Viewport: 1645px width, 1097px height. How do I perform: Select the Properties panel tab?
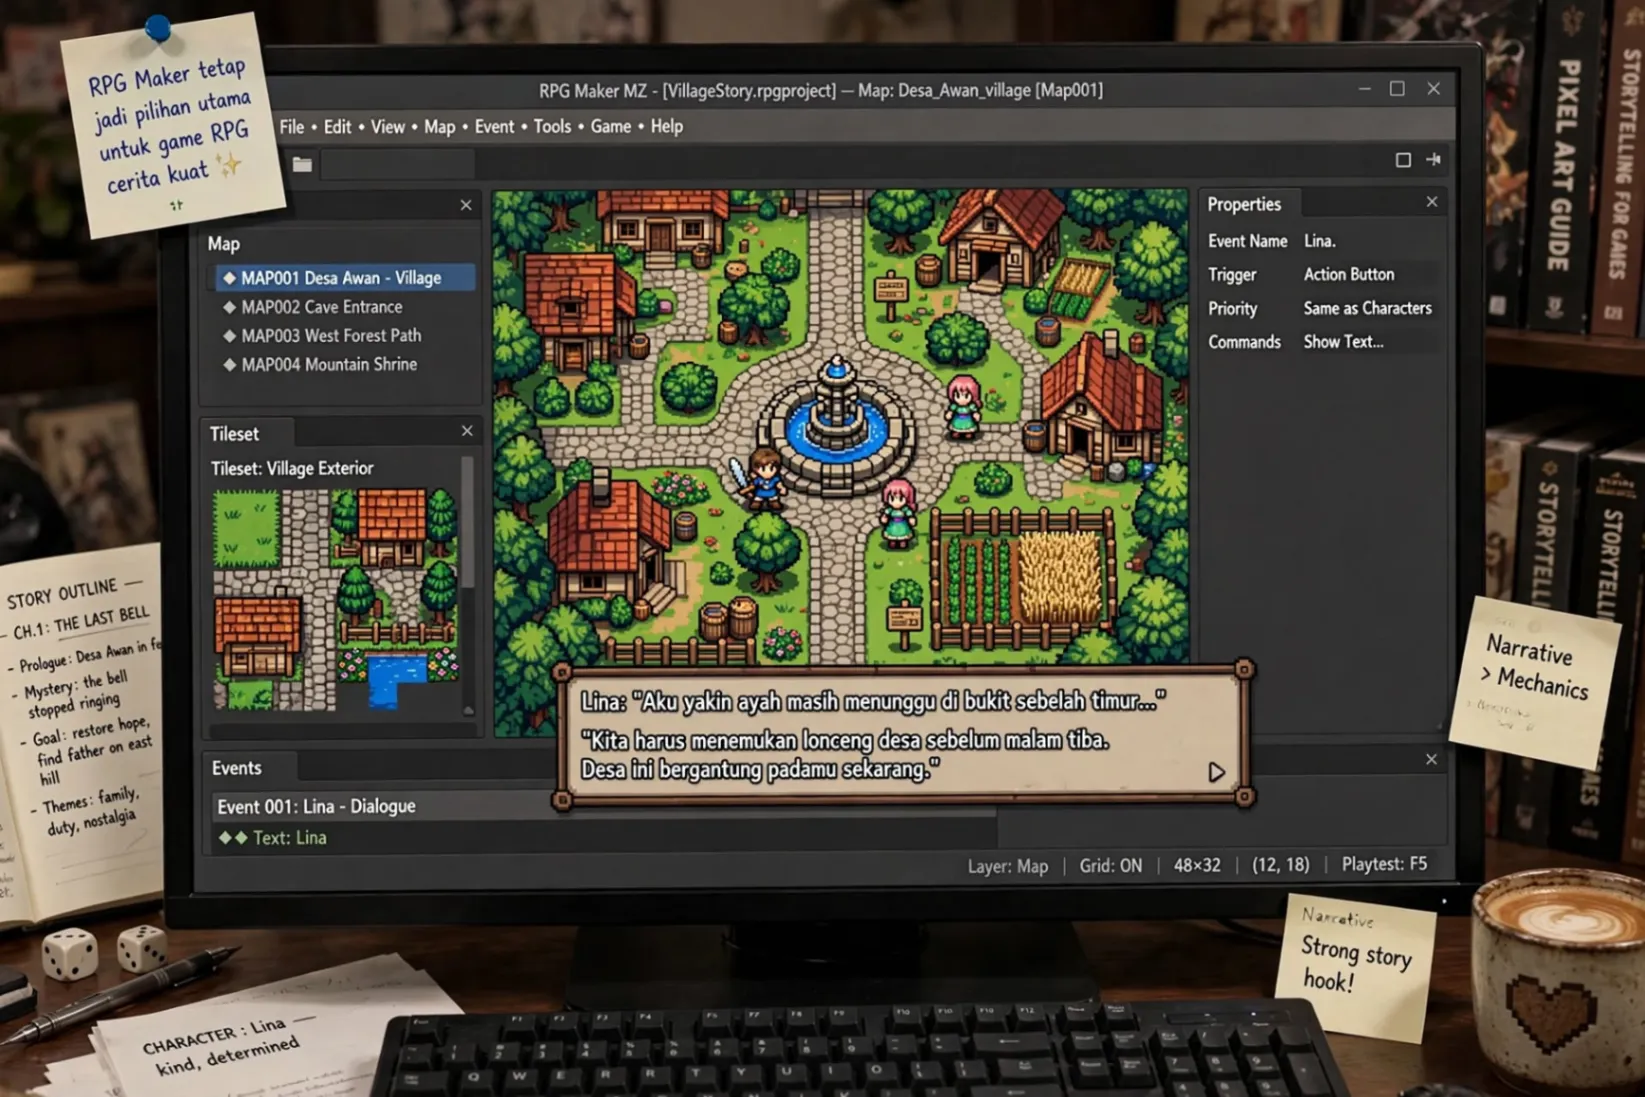(x=1248, y=204)
